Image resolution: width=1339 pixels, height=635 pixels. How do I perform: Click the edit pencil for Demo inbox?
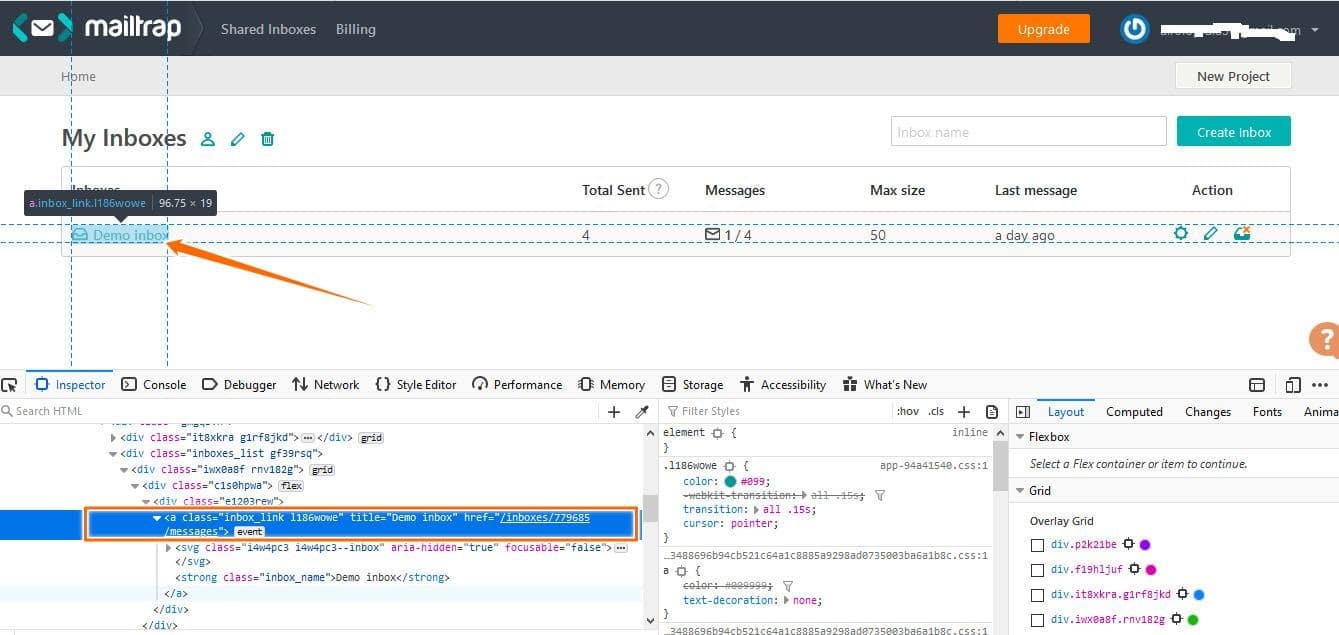(1211, 234)
